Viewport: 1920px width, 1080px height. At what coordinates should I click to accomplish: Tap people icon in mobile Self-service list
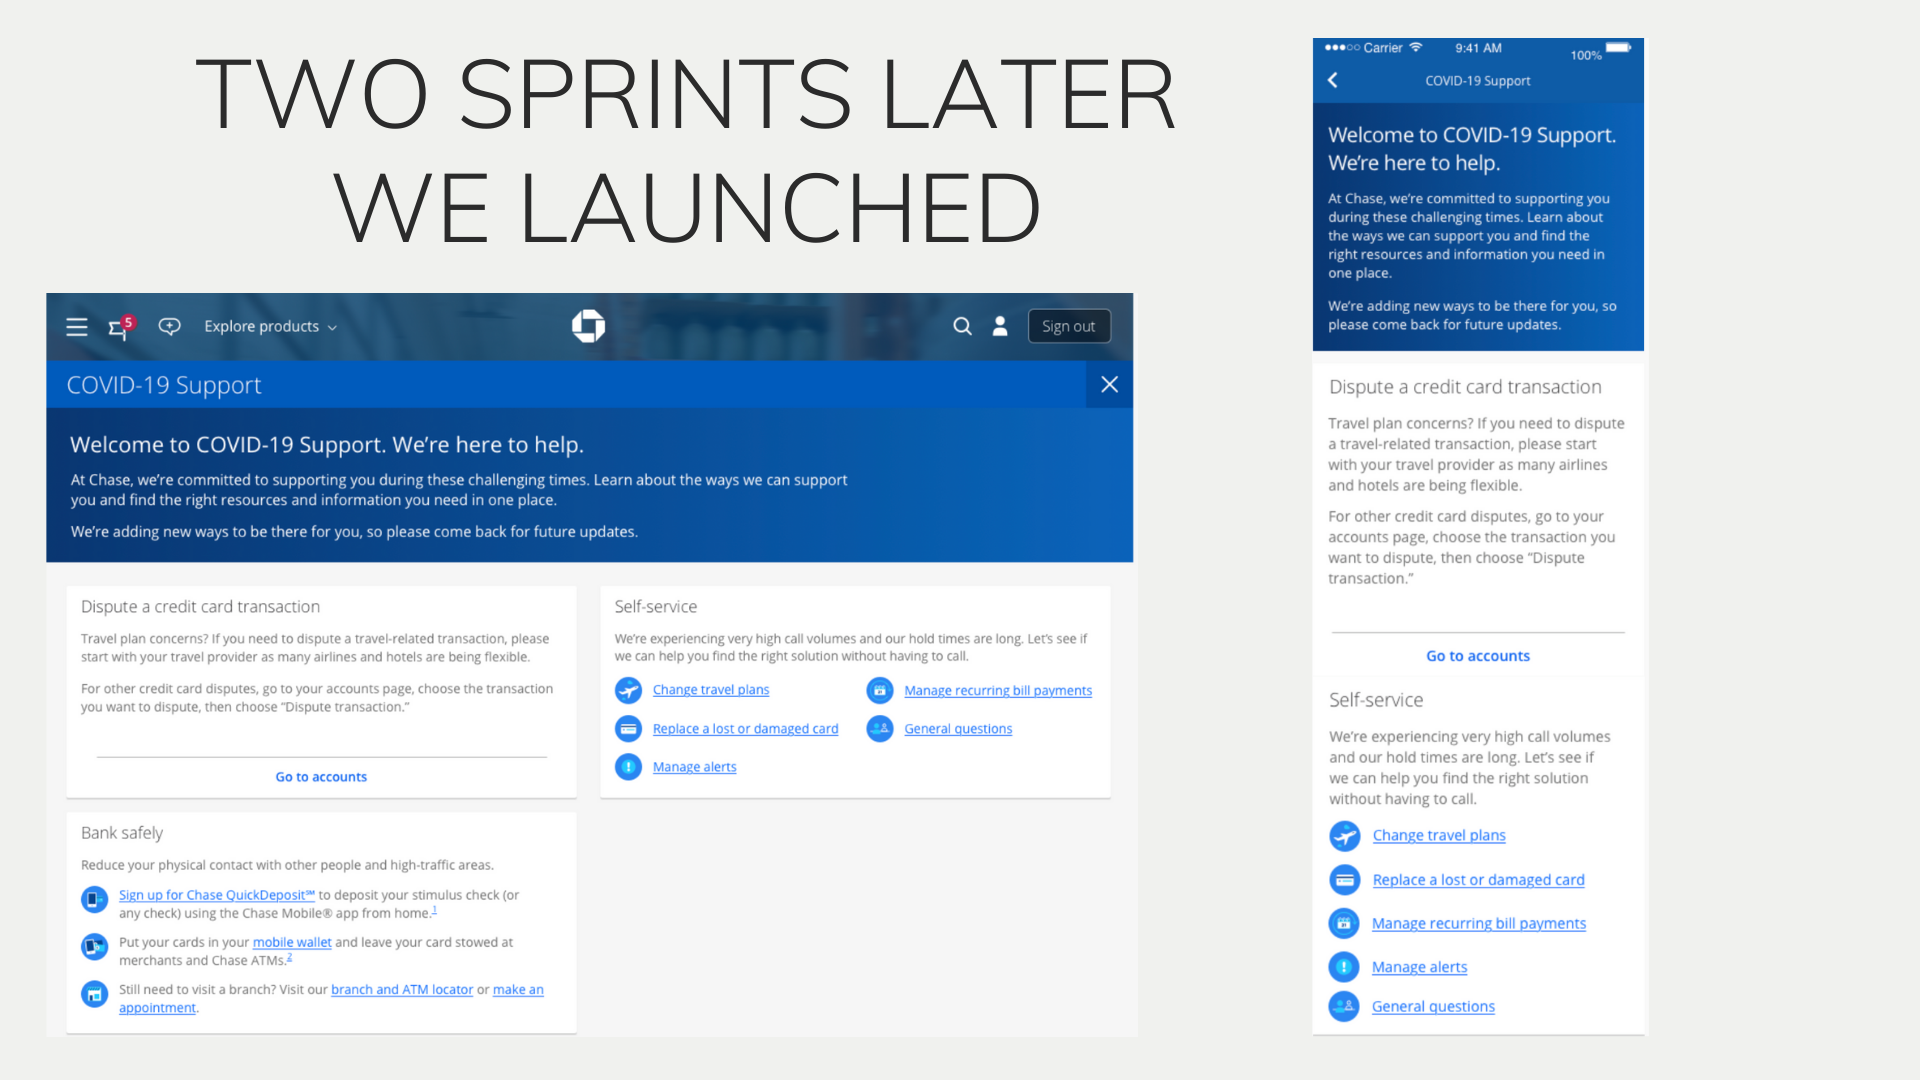click(1344, 1006)
